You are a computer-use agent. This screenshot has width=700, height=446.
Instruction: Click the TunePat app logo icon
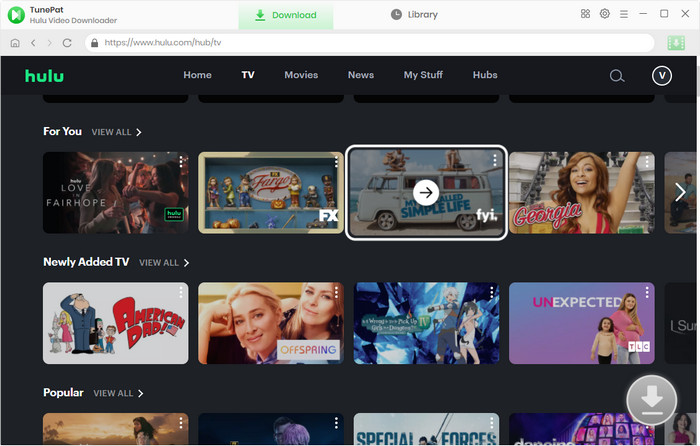[x=16, y=15]
